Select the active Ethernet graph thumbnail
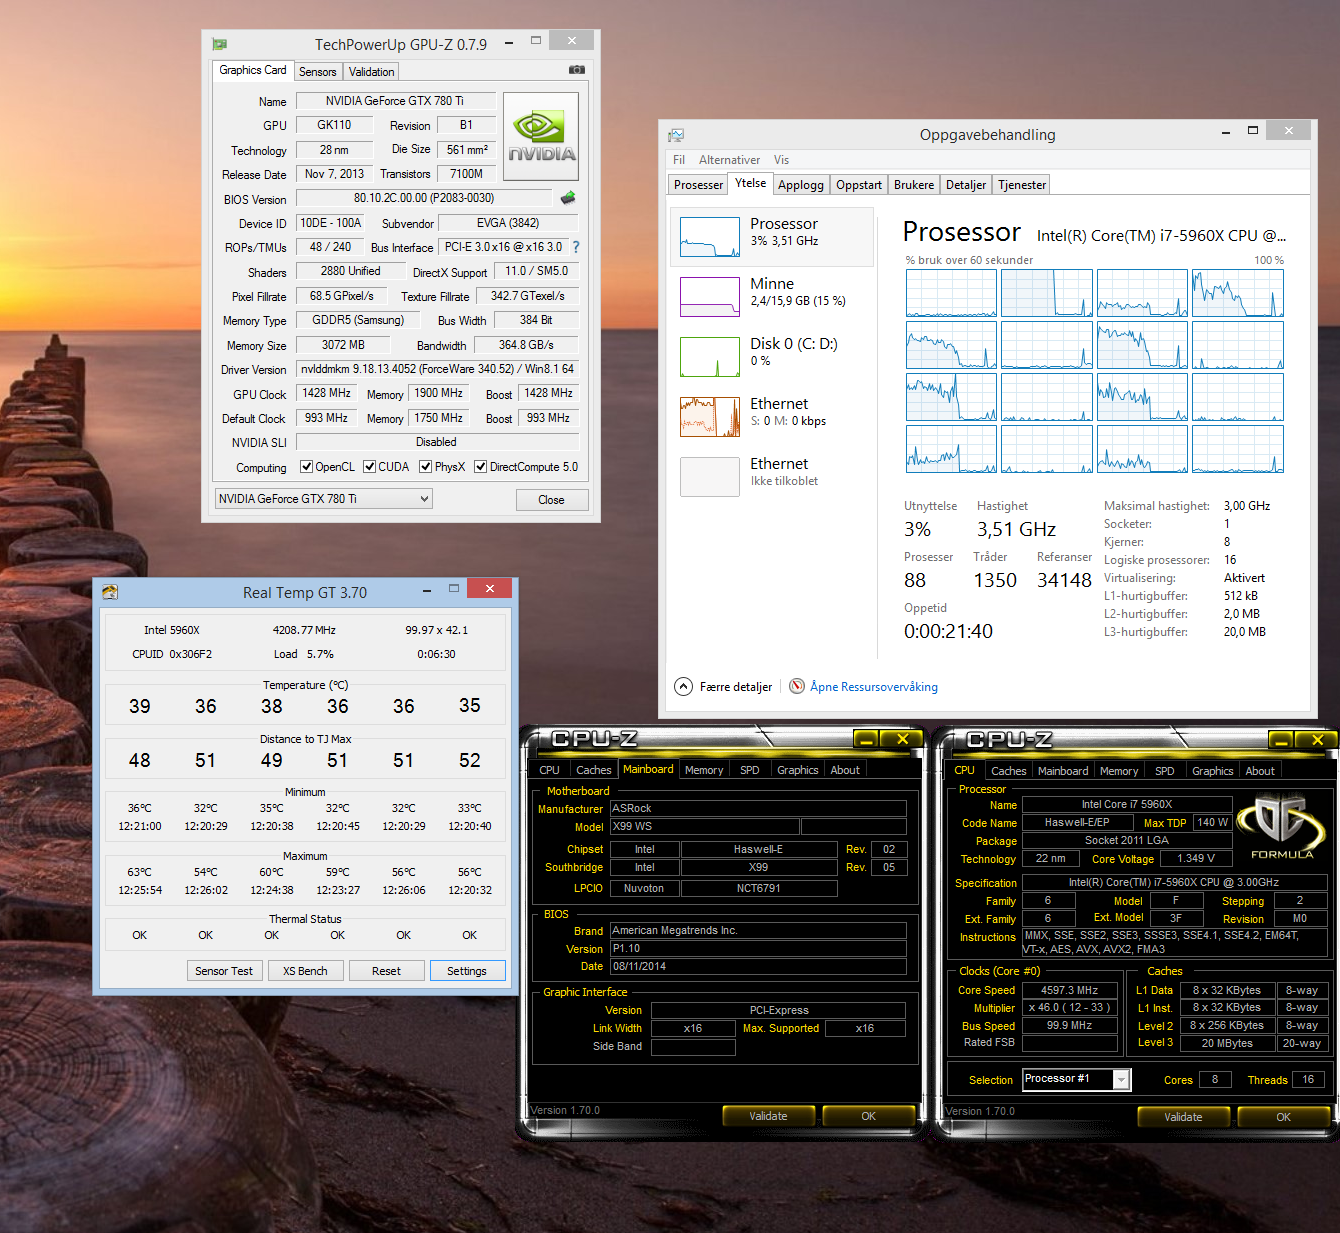The width and height of the screenshot is (1340, 1233). coord(709,417)
